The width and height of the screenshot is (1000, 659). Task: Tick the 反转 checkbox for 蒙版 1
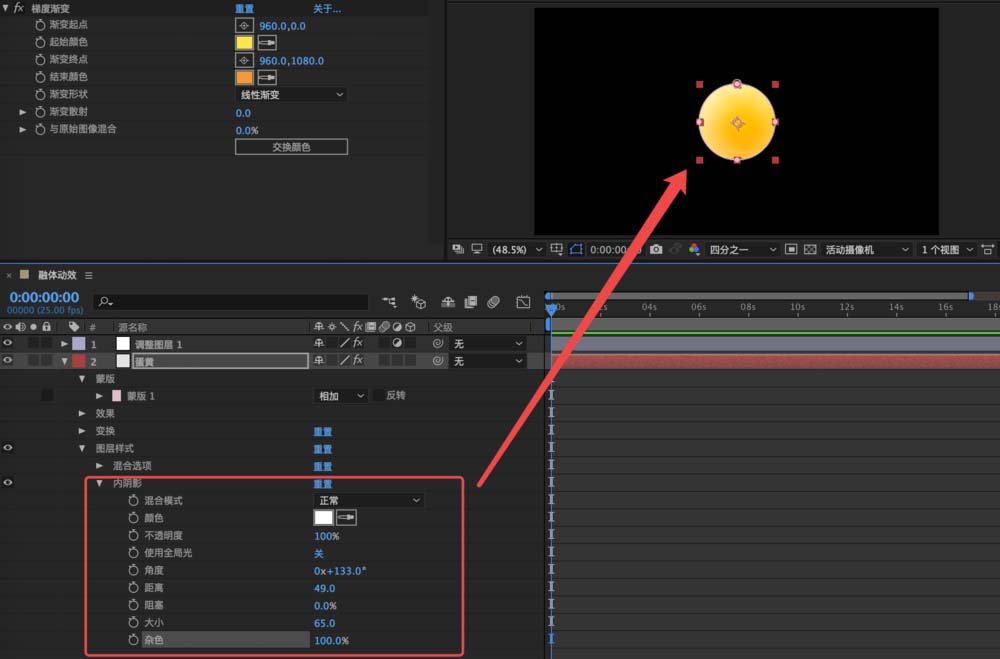click(378, 396)
